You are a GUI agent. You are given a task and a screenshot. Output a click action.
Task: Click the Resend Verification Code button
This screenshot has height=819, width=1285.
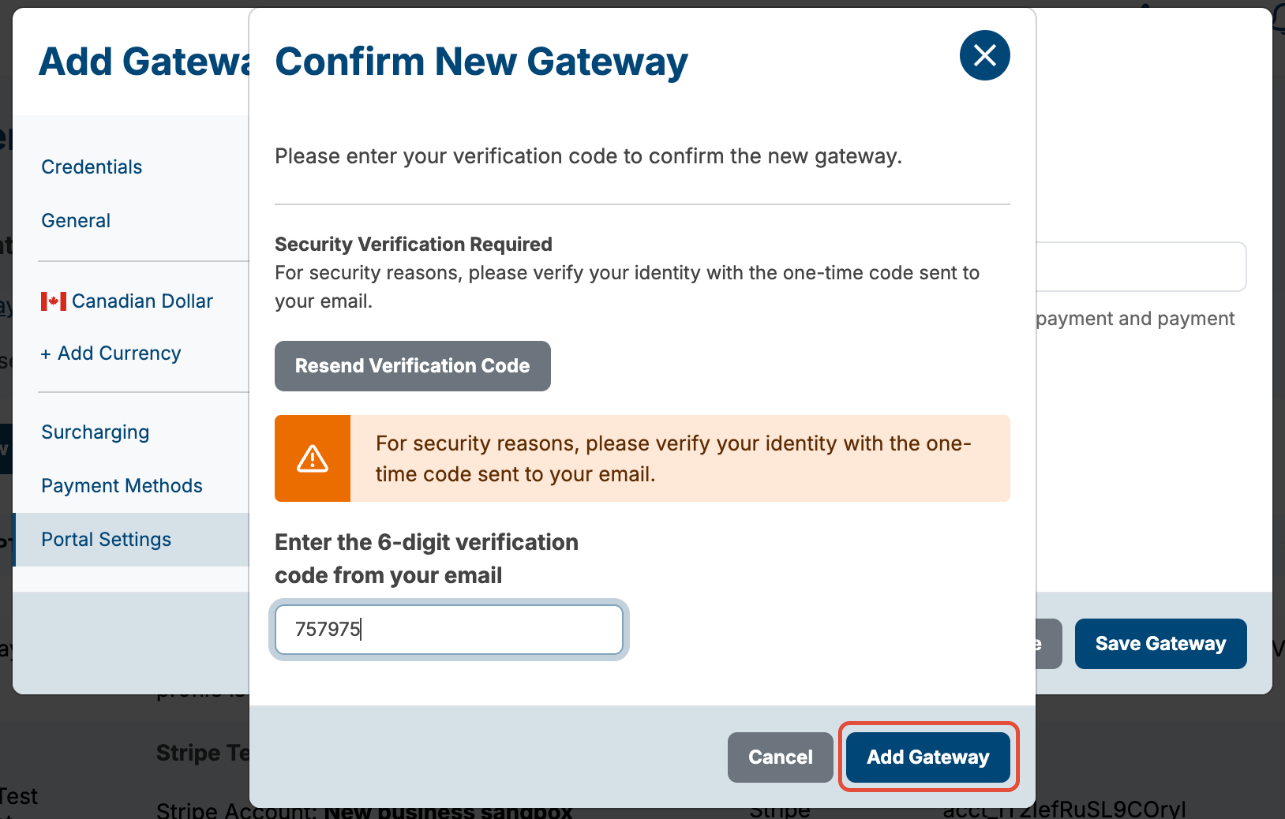click(x=412, y=366)
